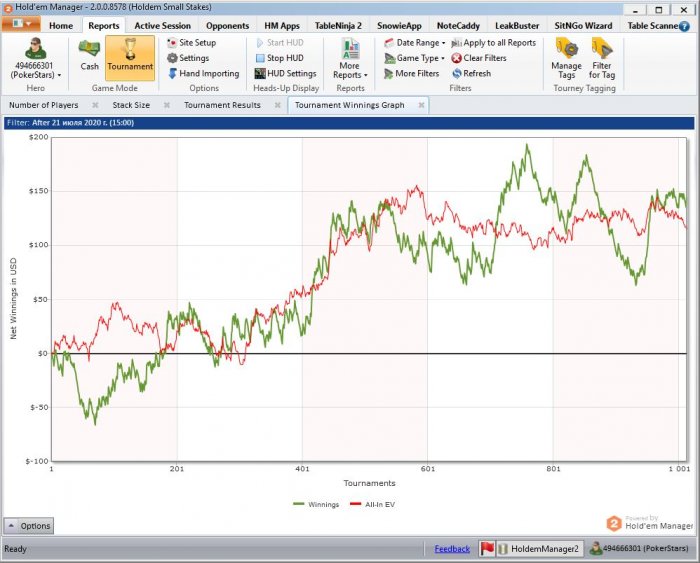Open the SnowieApp tab
Viewport: 700px width, 563px height.
click(399, 26)
